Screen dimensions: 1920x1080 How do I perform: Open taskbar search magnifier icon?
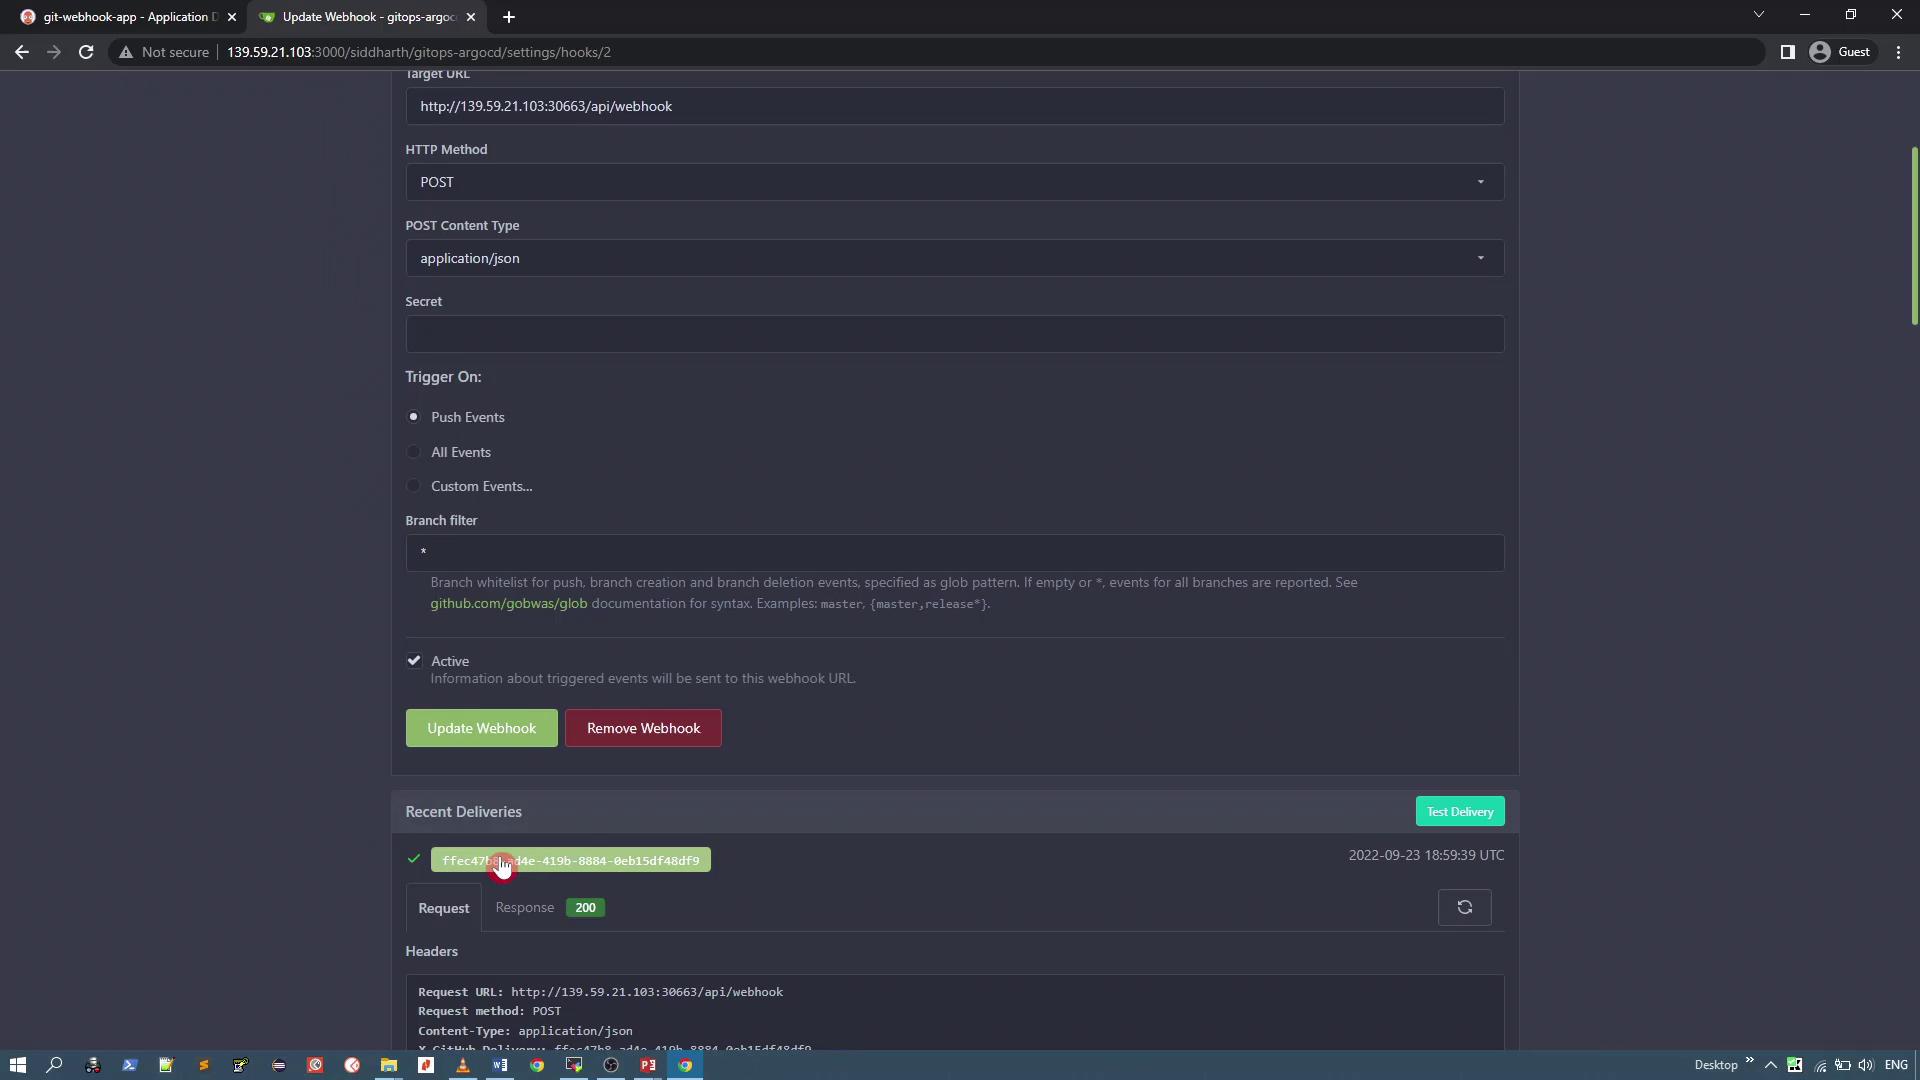55,1065
